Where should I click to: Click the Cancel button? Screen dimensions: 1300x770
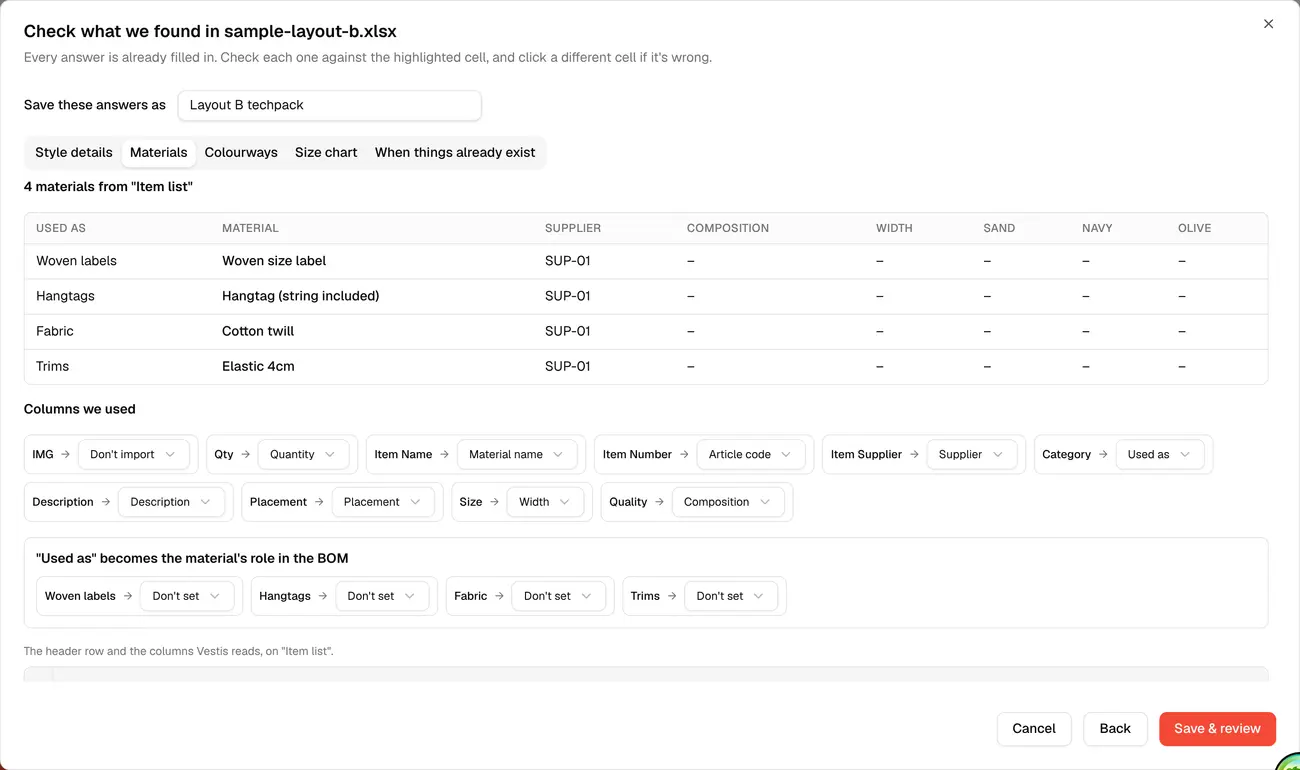pos(1034,729)
